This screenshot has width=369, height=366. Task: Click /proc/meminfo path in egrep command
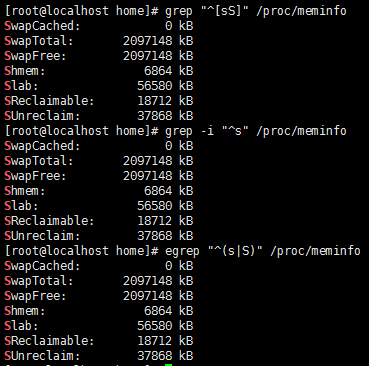click(315, 251)
